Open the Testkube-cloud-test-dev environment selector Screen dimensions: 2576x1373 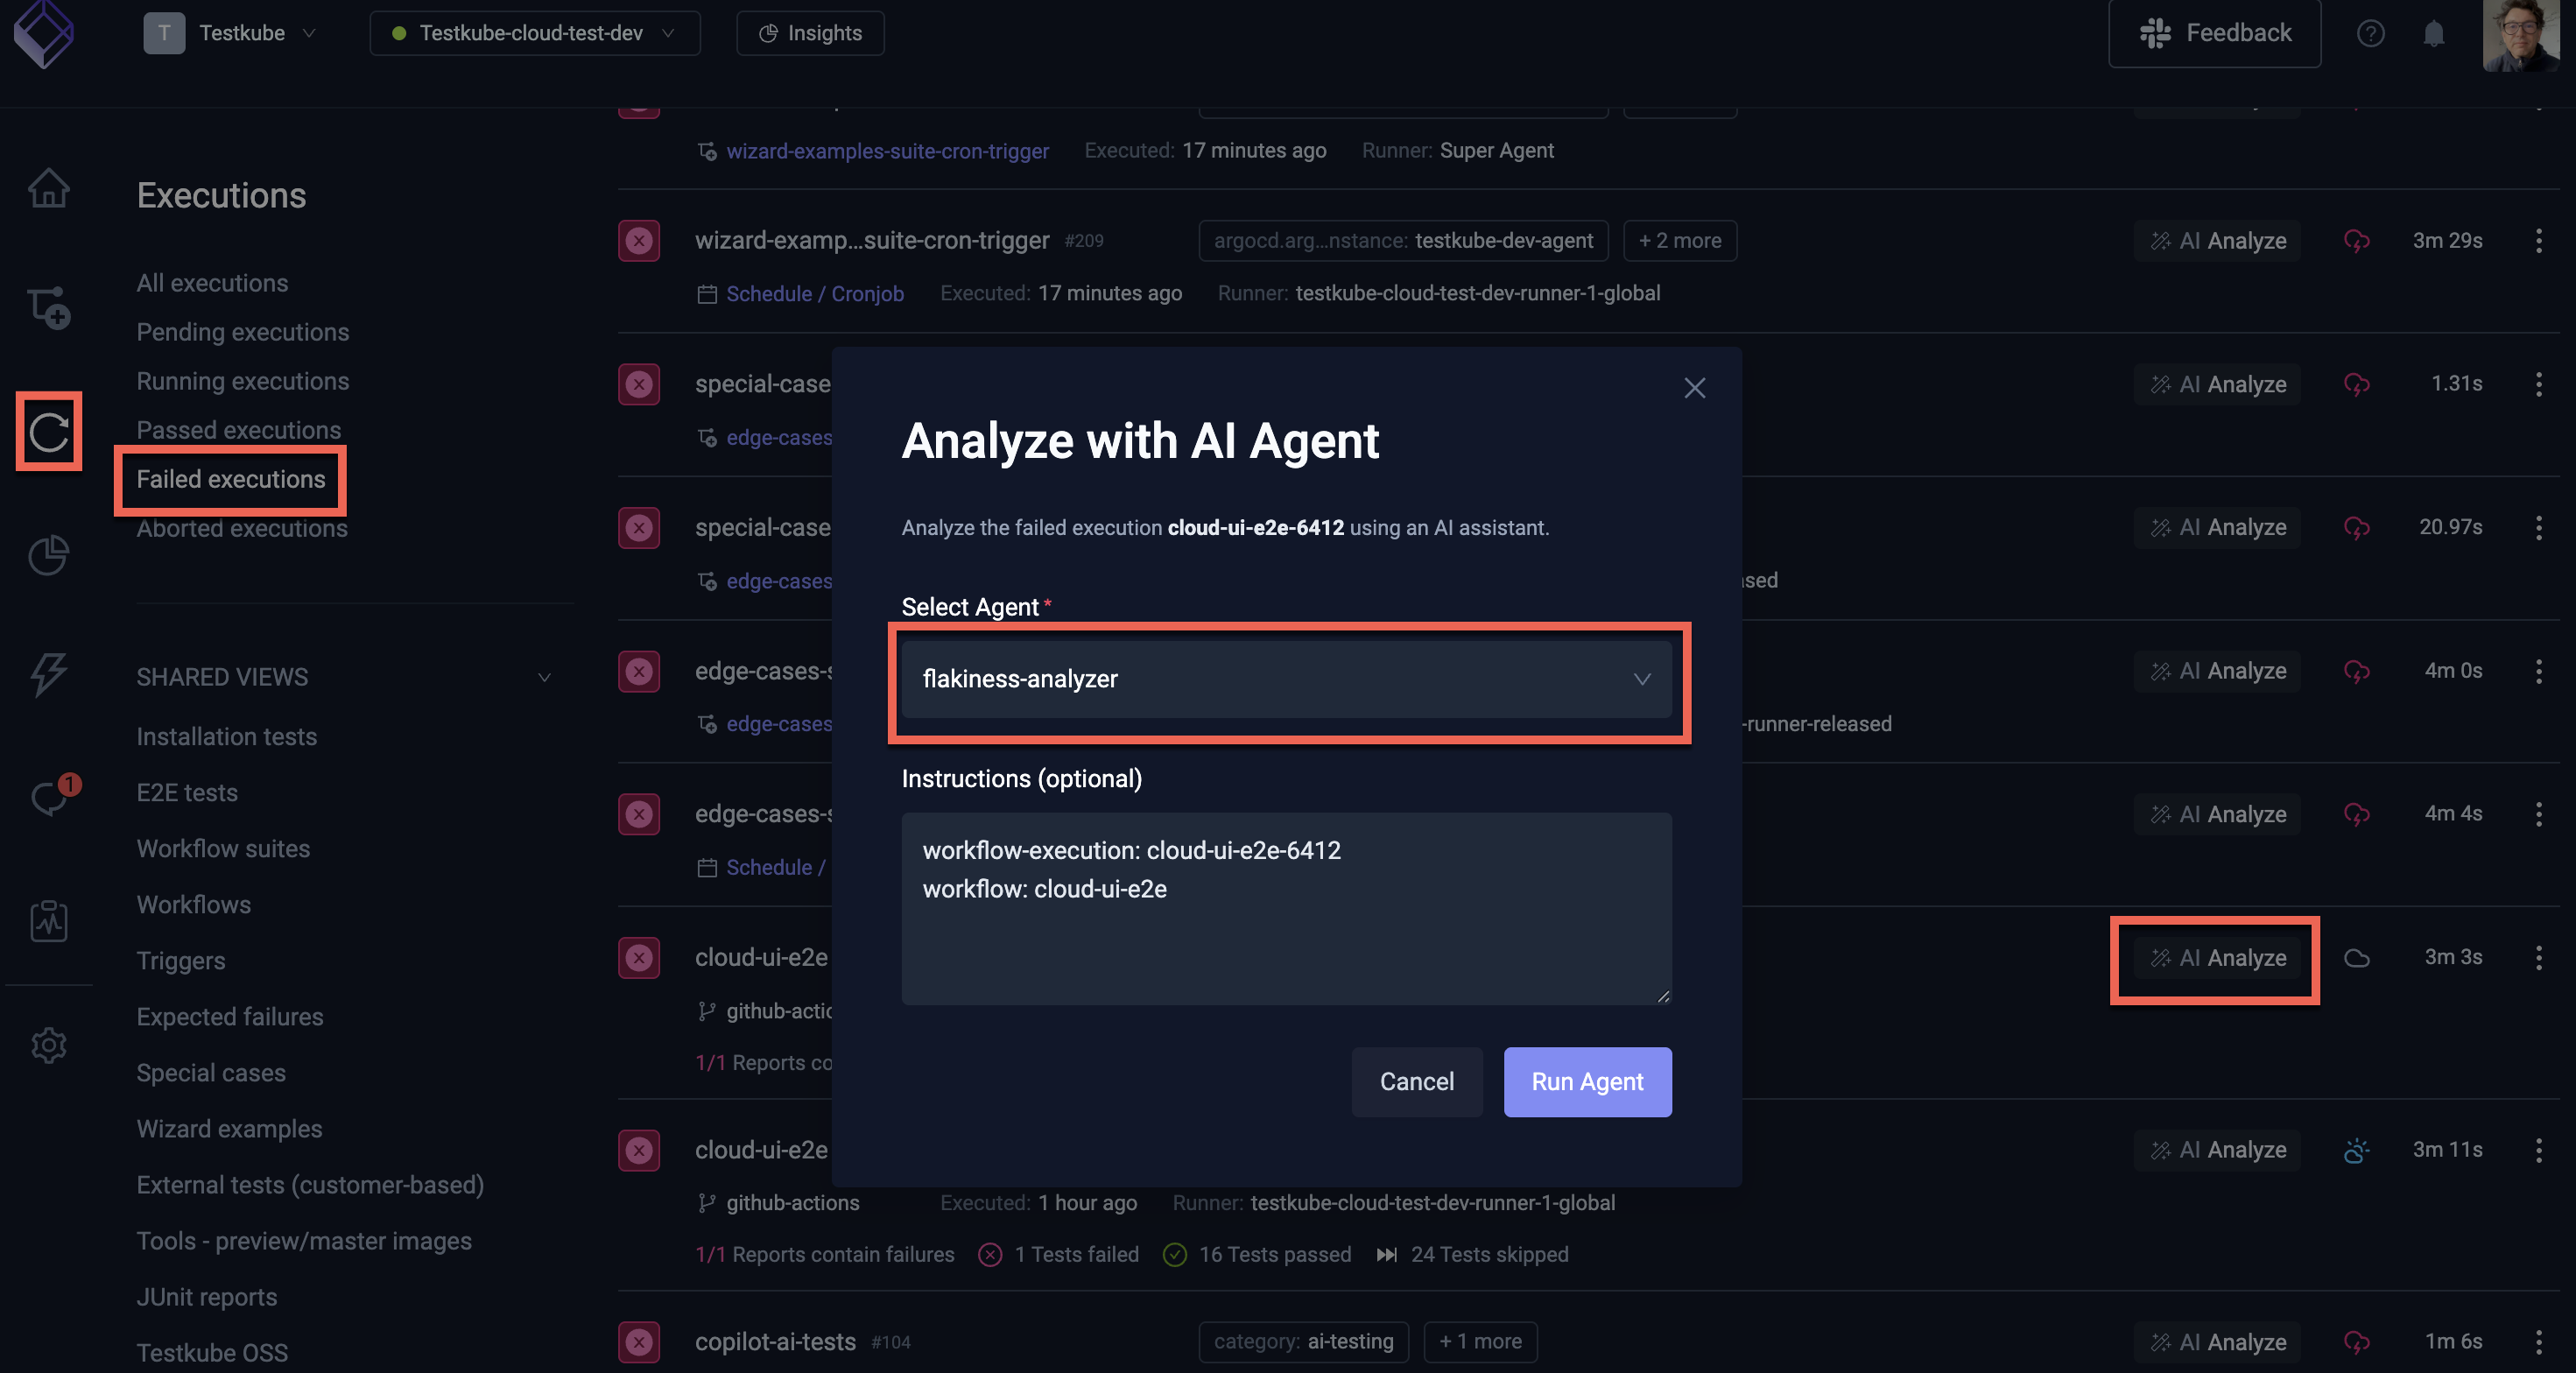(534, 33)
